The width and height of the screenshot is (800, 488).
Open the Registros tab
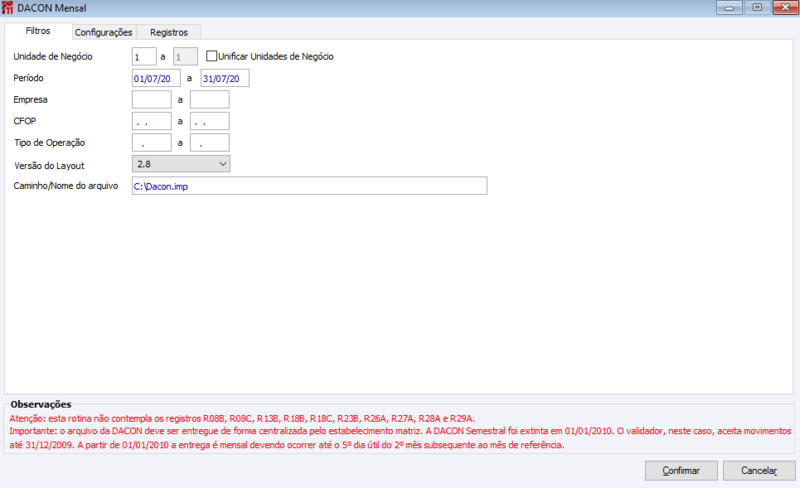[x=168, y=32]
